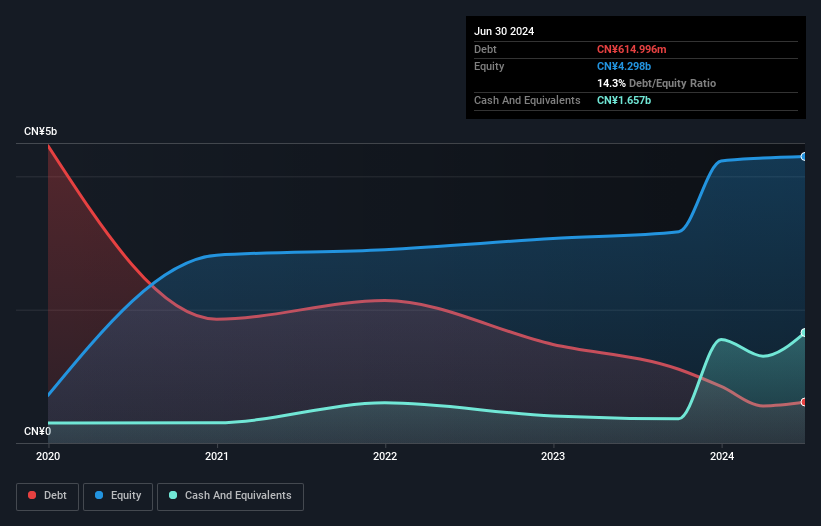
Task: Click the Jun 30 2024 tooltip date
Action: [x=504, y=31]
